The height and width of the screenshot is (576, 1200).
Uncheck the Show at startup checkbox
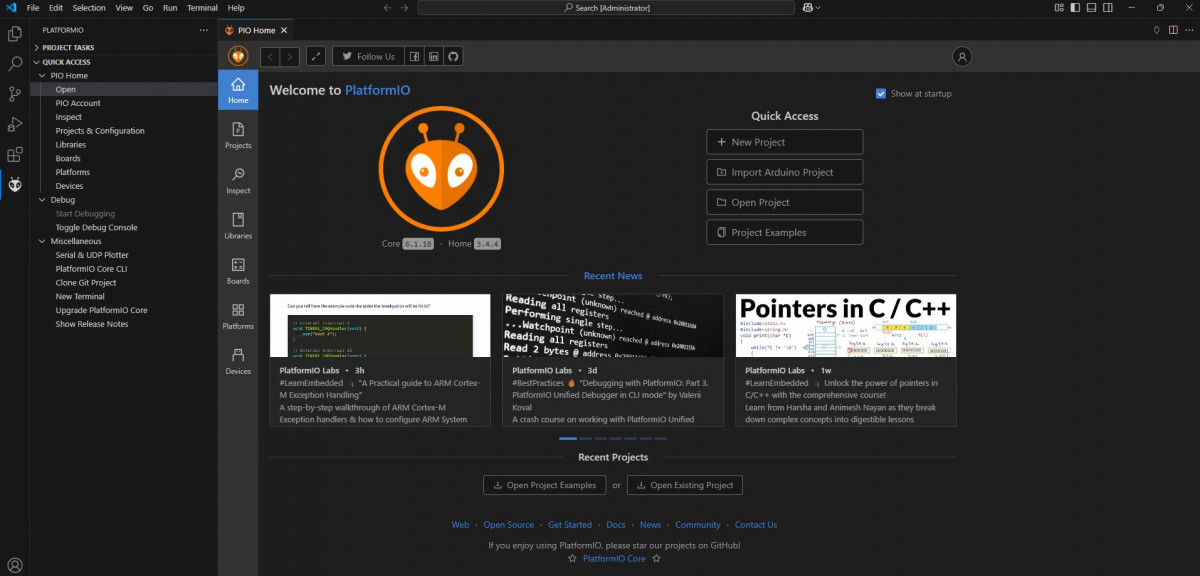[x=879, y=93]
